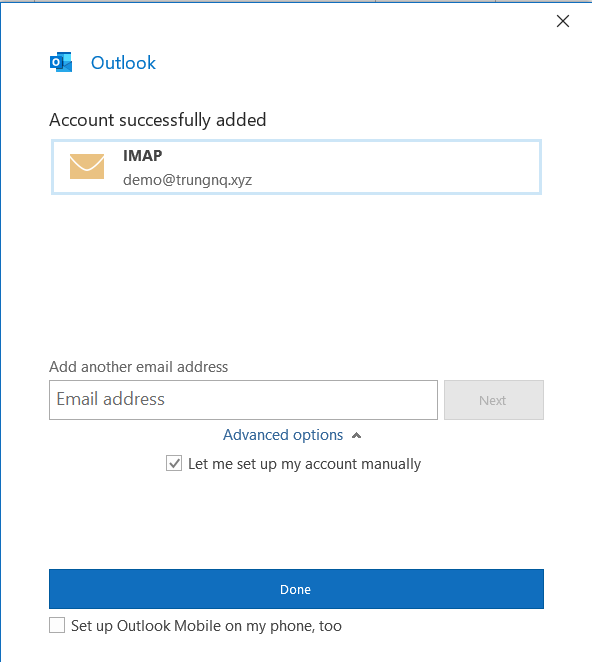Viewport: 592px width, 662px height.
Task: Click the Account successfully added heading
Action: pyautogui.click(x=158, y=120)
